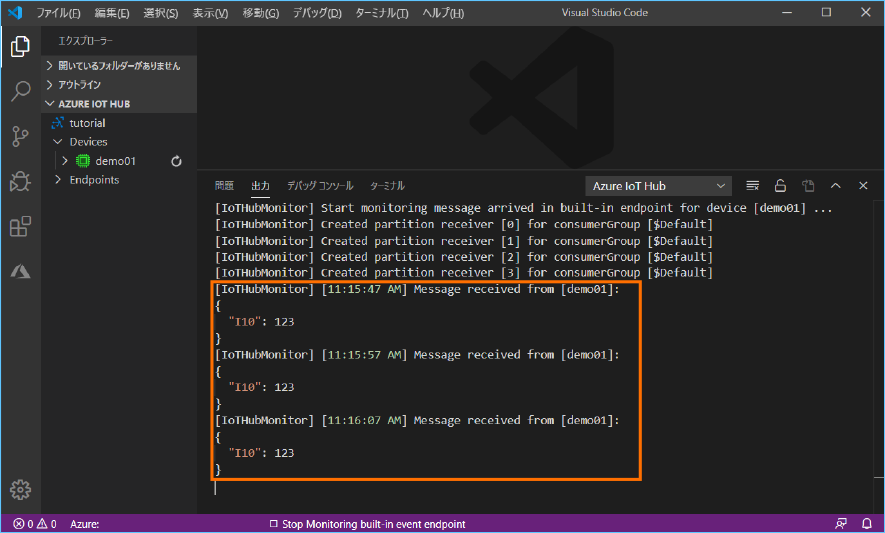885x533 pixels.
Task: Open the Search view in activity bar
Action: tap(20, 92)
